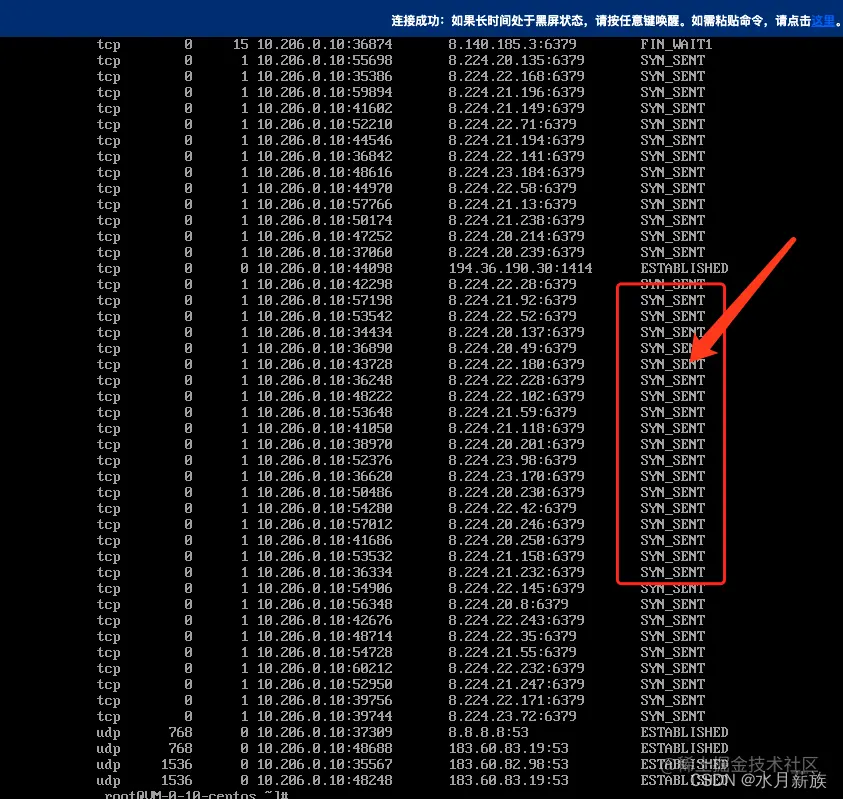Select local address 10.206.0.10:59894
This screenshot has width=843, height=799.
[325, 92]
